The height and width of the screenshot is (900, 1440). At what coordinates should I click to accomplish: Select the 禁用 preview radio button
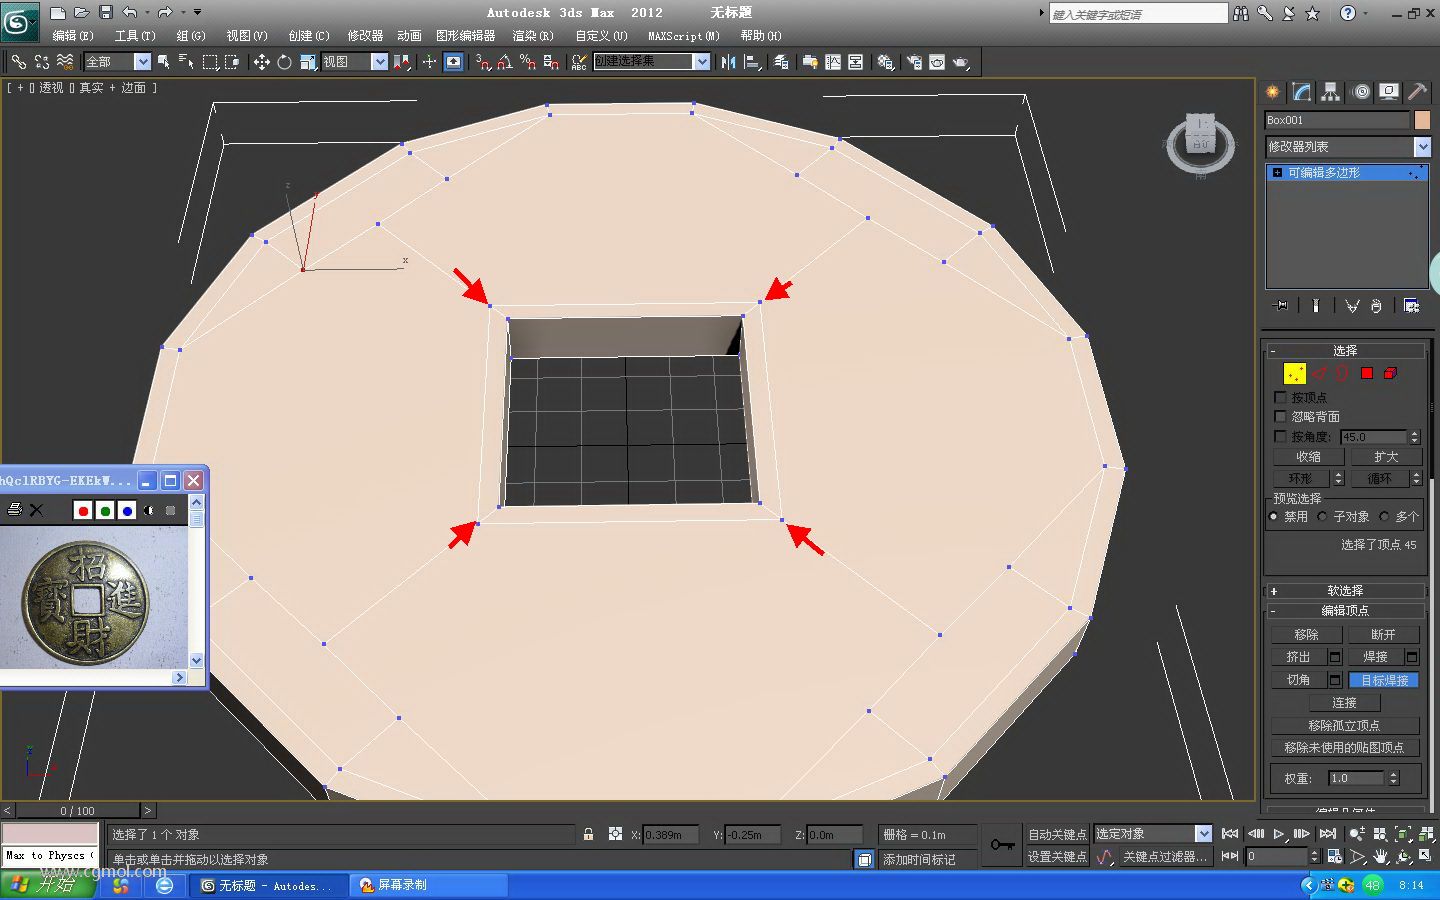pyautogui.click(x=1273, y=516)
